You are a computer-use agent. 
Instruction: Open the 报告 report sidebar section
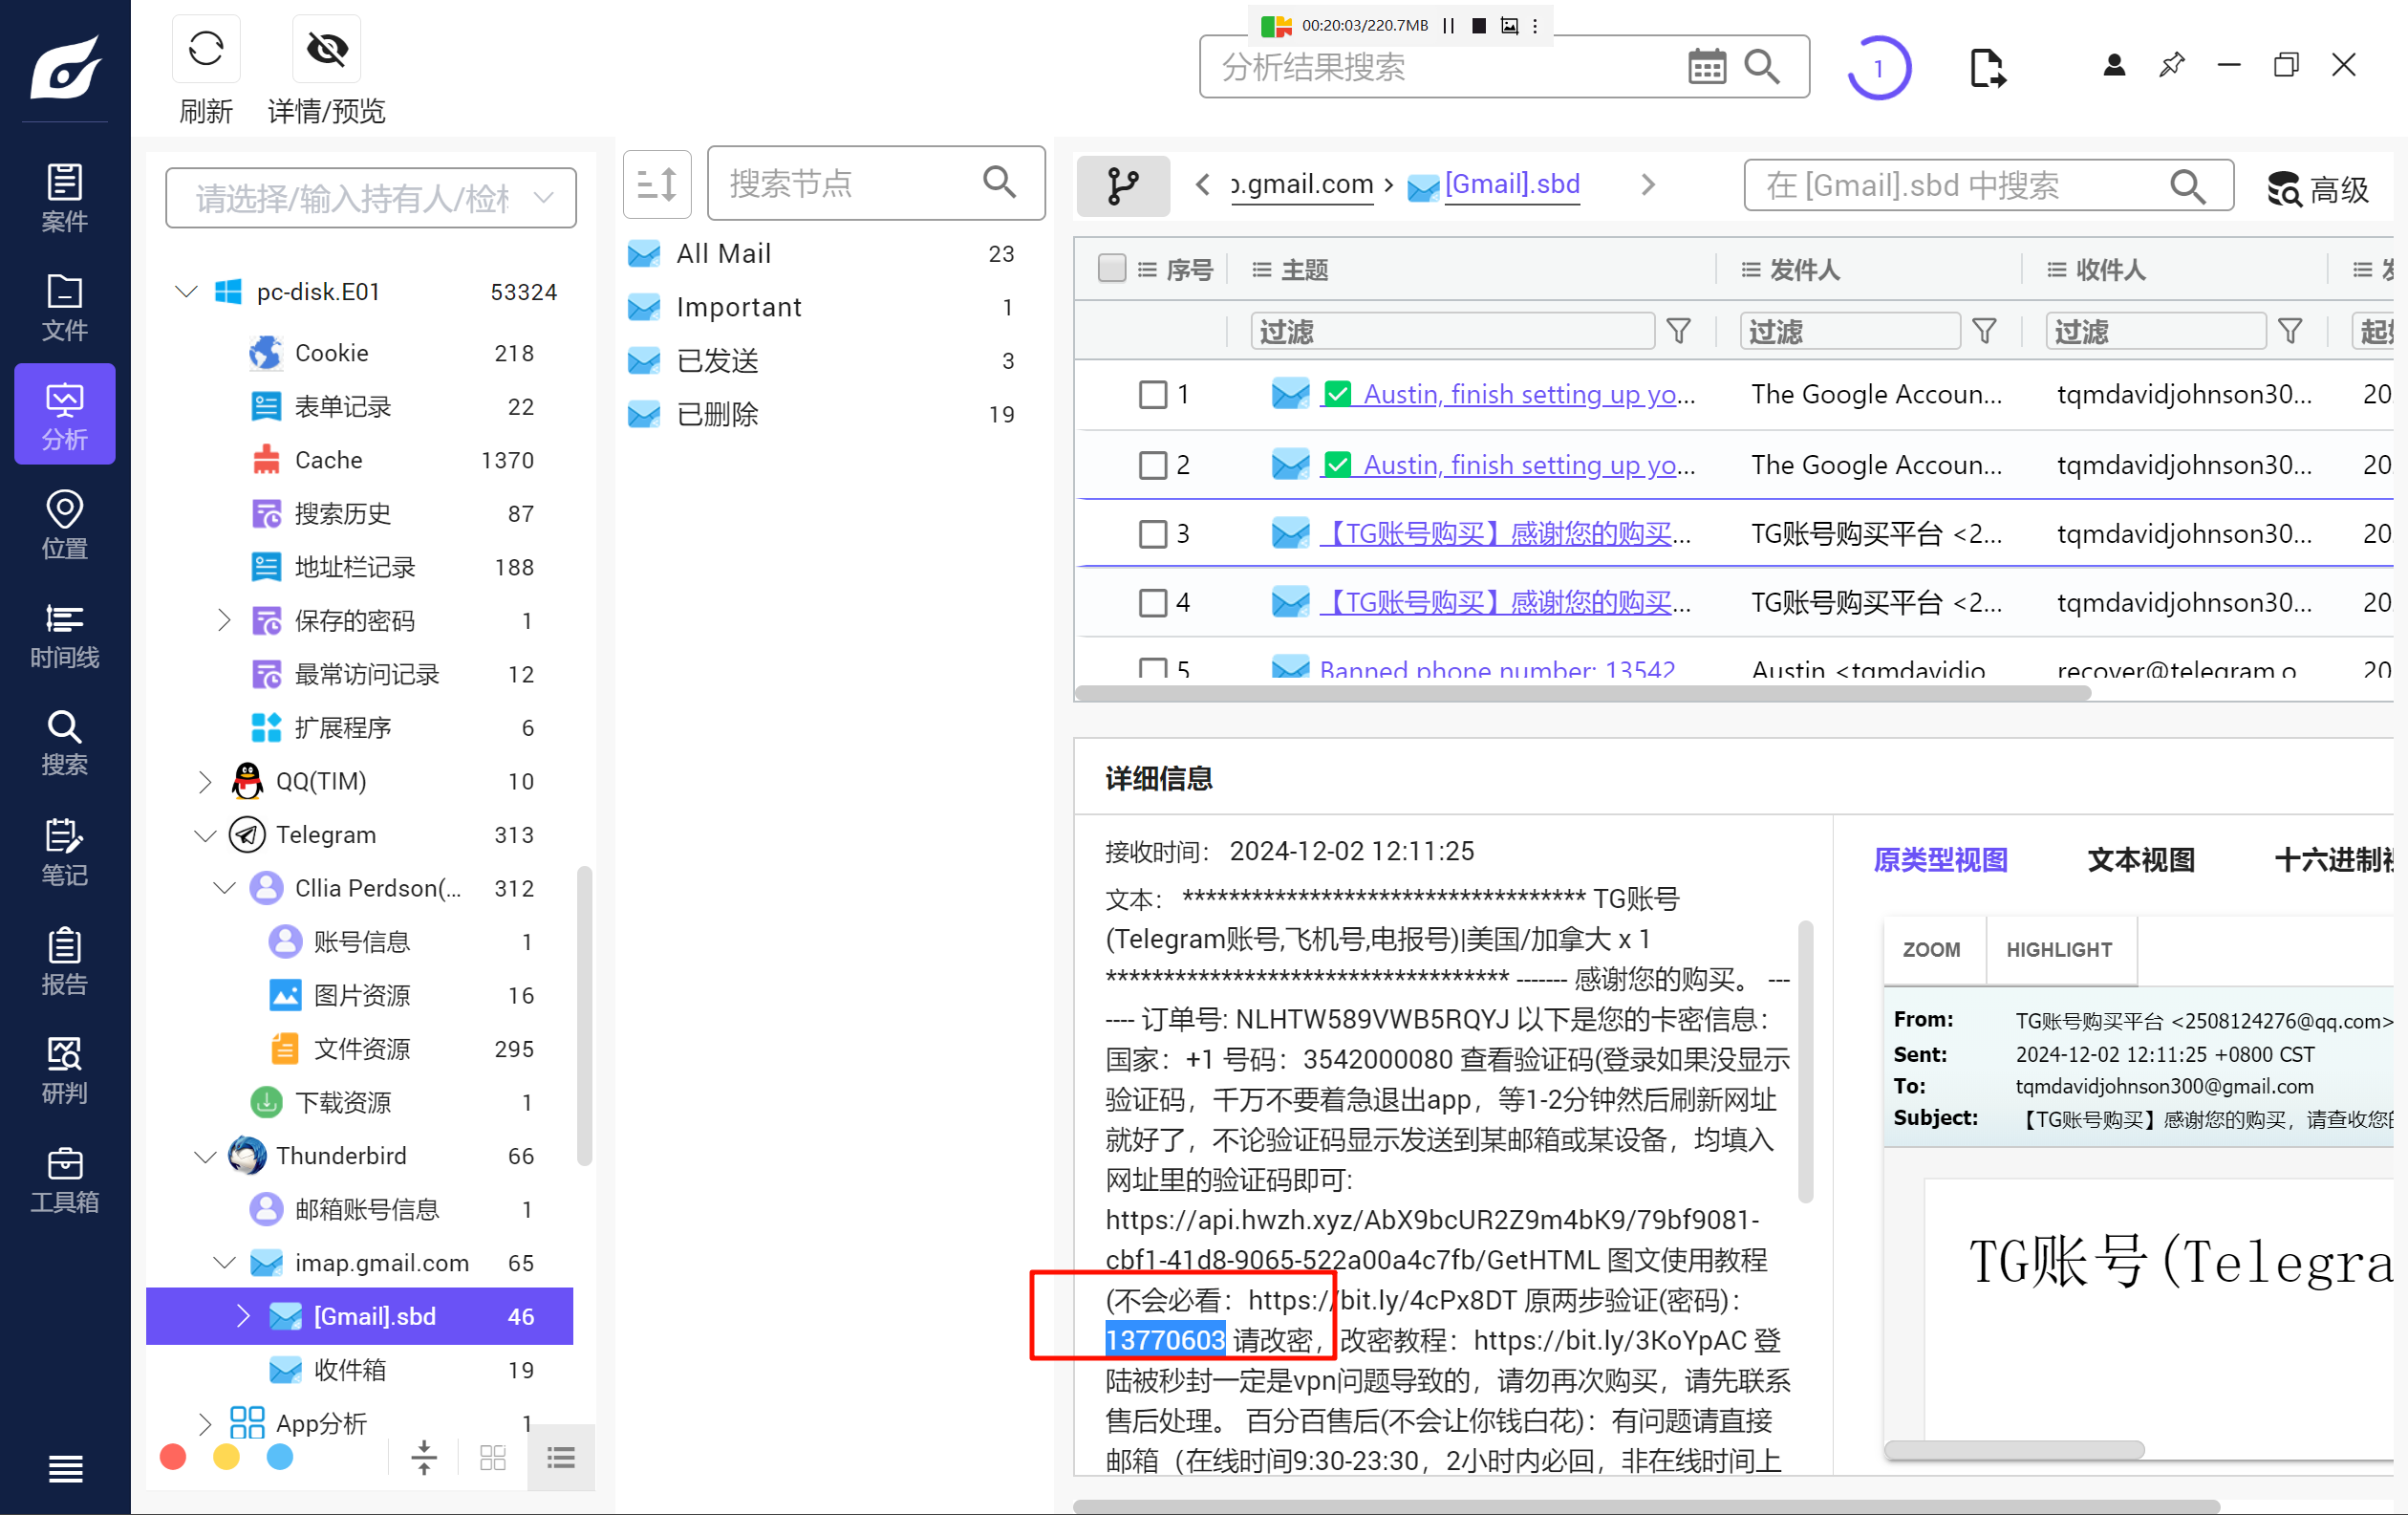pyautogui.click(x=65, y=960)
